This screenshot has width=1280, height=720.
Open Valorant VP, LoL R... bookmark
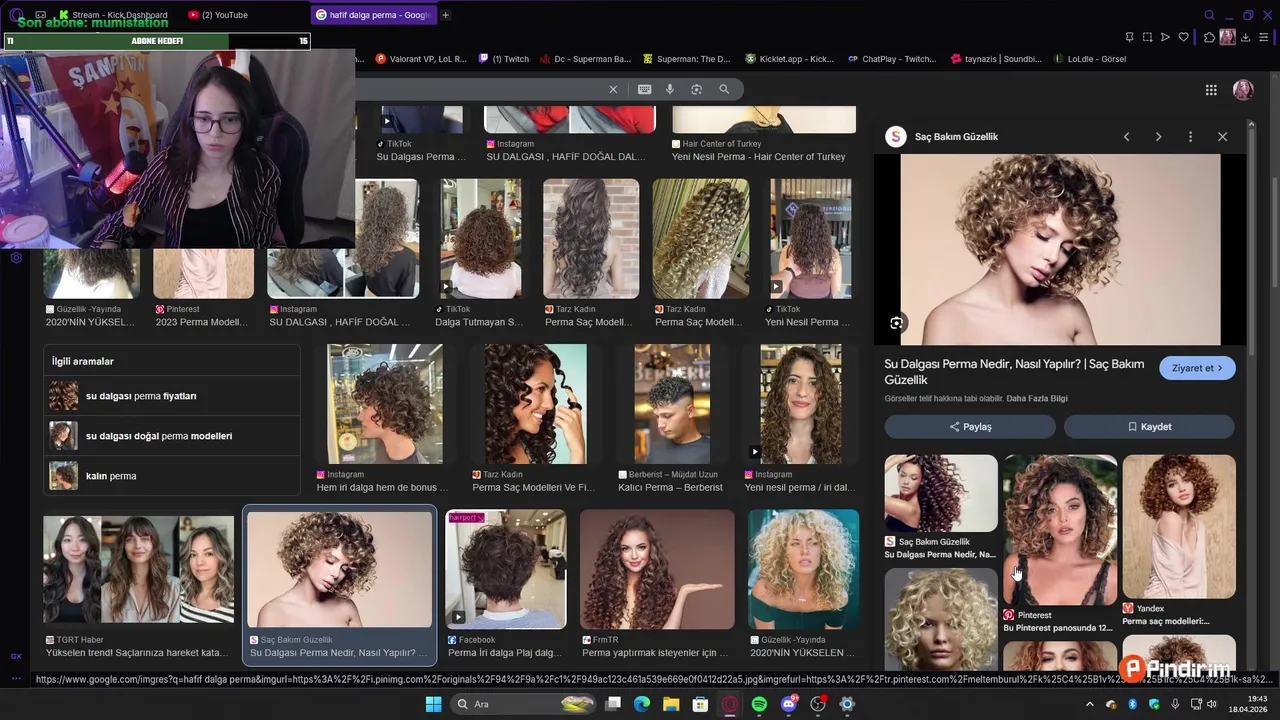(421, 59)
